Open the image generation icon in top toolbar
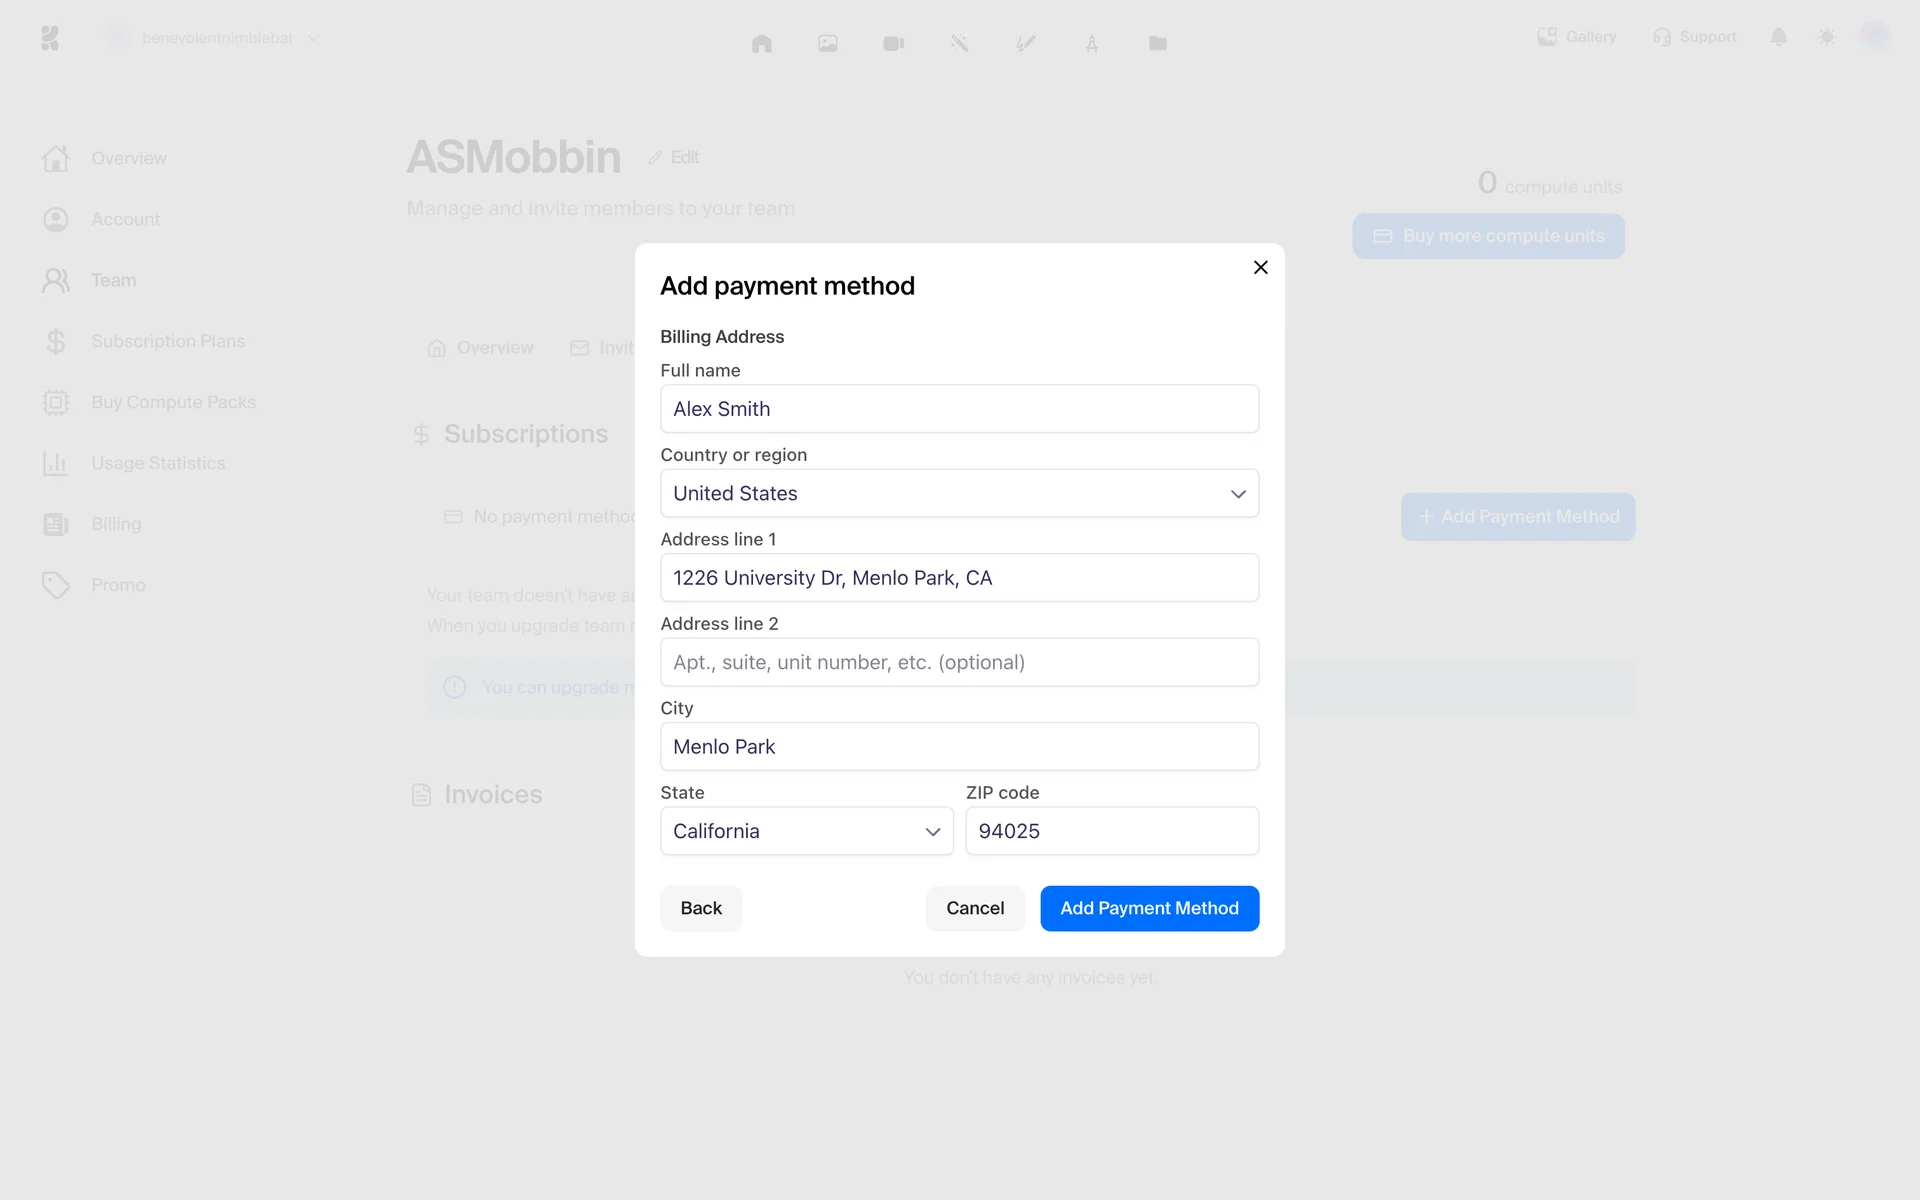1920x1200 pixels. coord(827,43)
